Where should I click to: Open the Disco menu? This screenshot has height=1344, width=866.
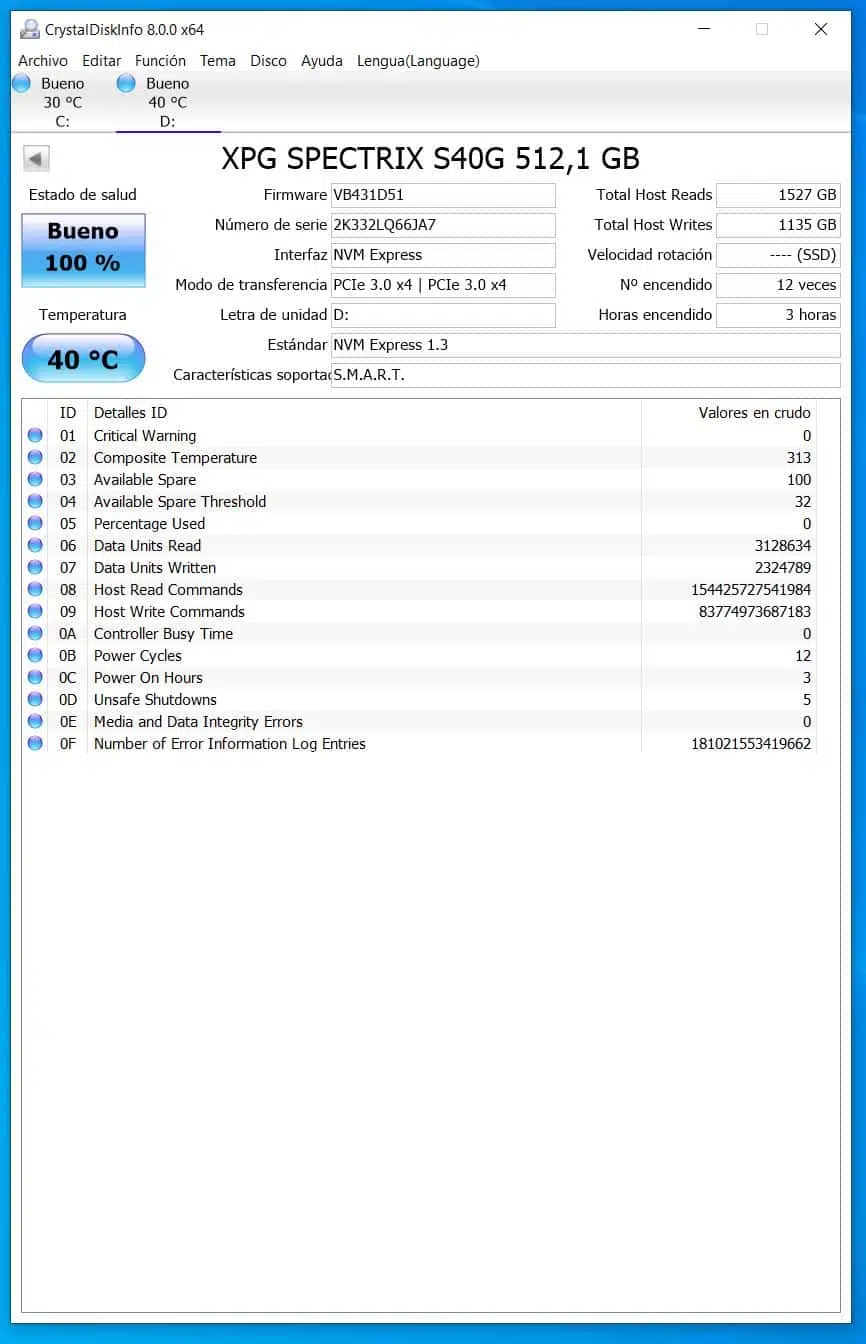point(268,61)
